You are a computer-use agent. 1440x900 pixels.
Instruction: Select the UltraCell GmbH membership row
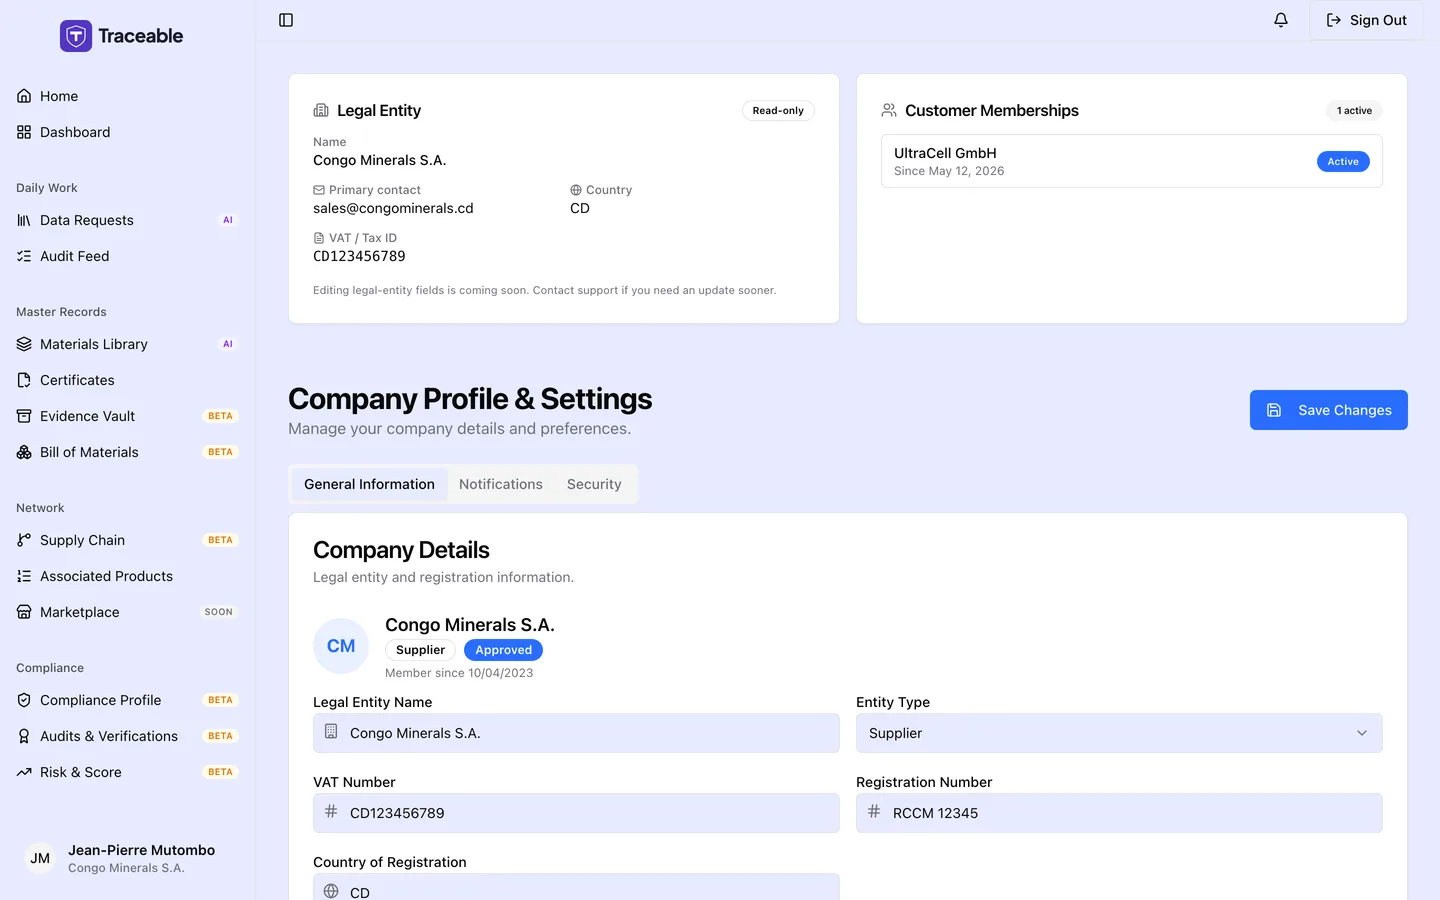tap(1132, 161)
